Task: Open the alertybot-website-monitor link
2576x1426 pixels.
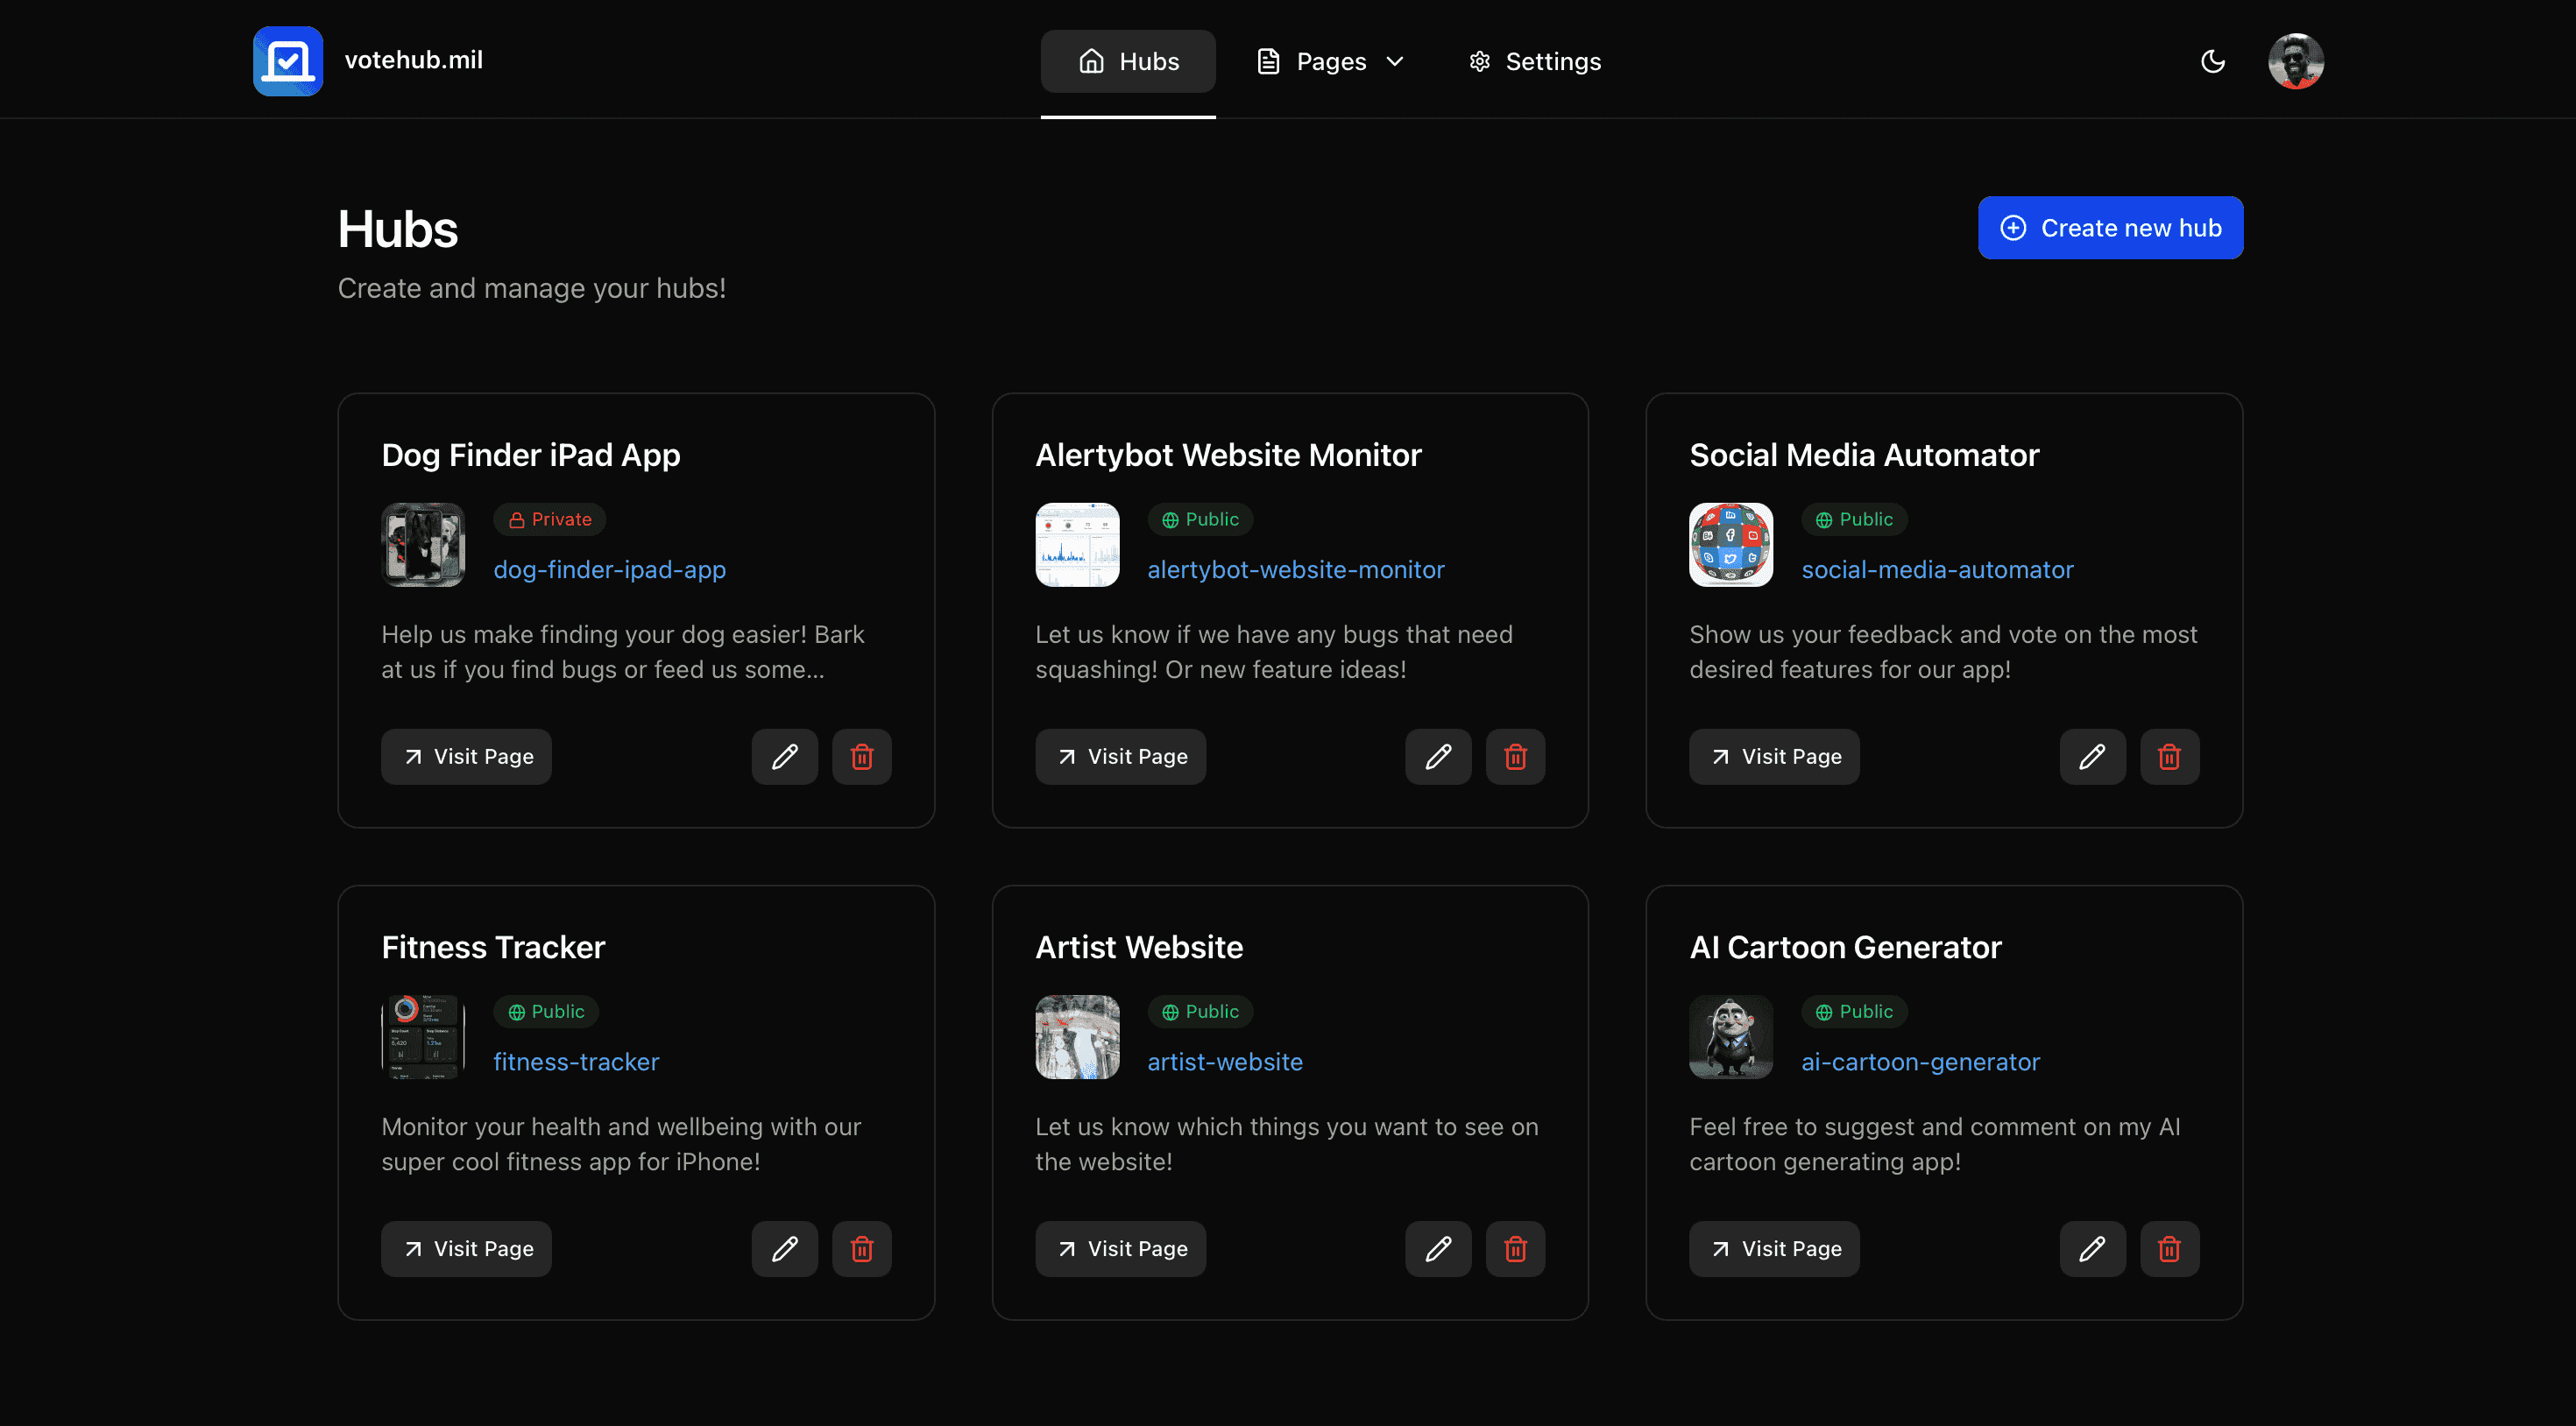Action: [x=1295, y=569]
